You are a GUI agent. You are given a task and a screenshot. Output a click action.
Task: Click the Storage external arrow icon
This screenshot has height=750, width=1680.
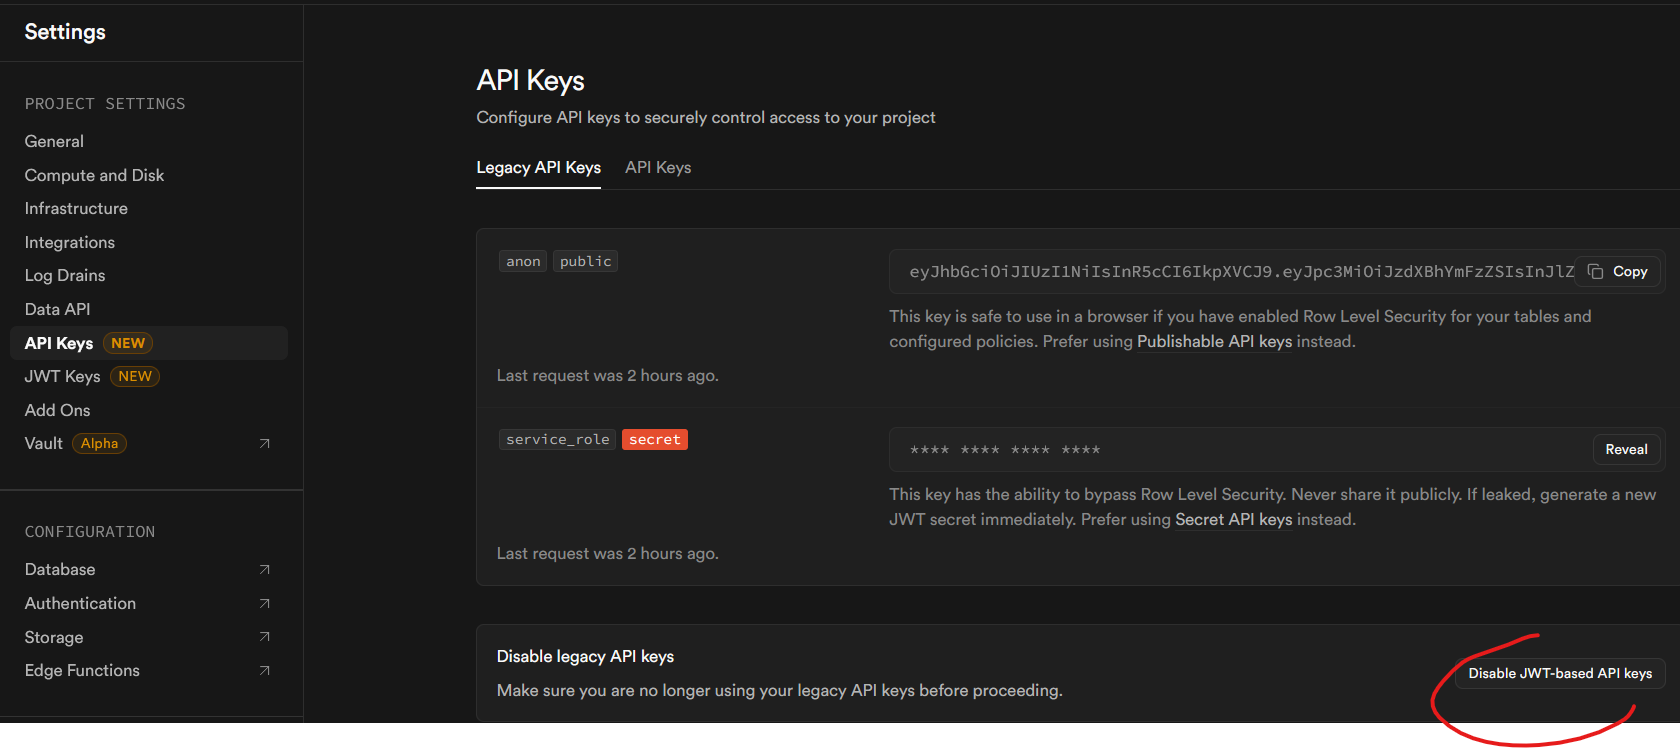click(264, 636)
